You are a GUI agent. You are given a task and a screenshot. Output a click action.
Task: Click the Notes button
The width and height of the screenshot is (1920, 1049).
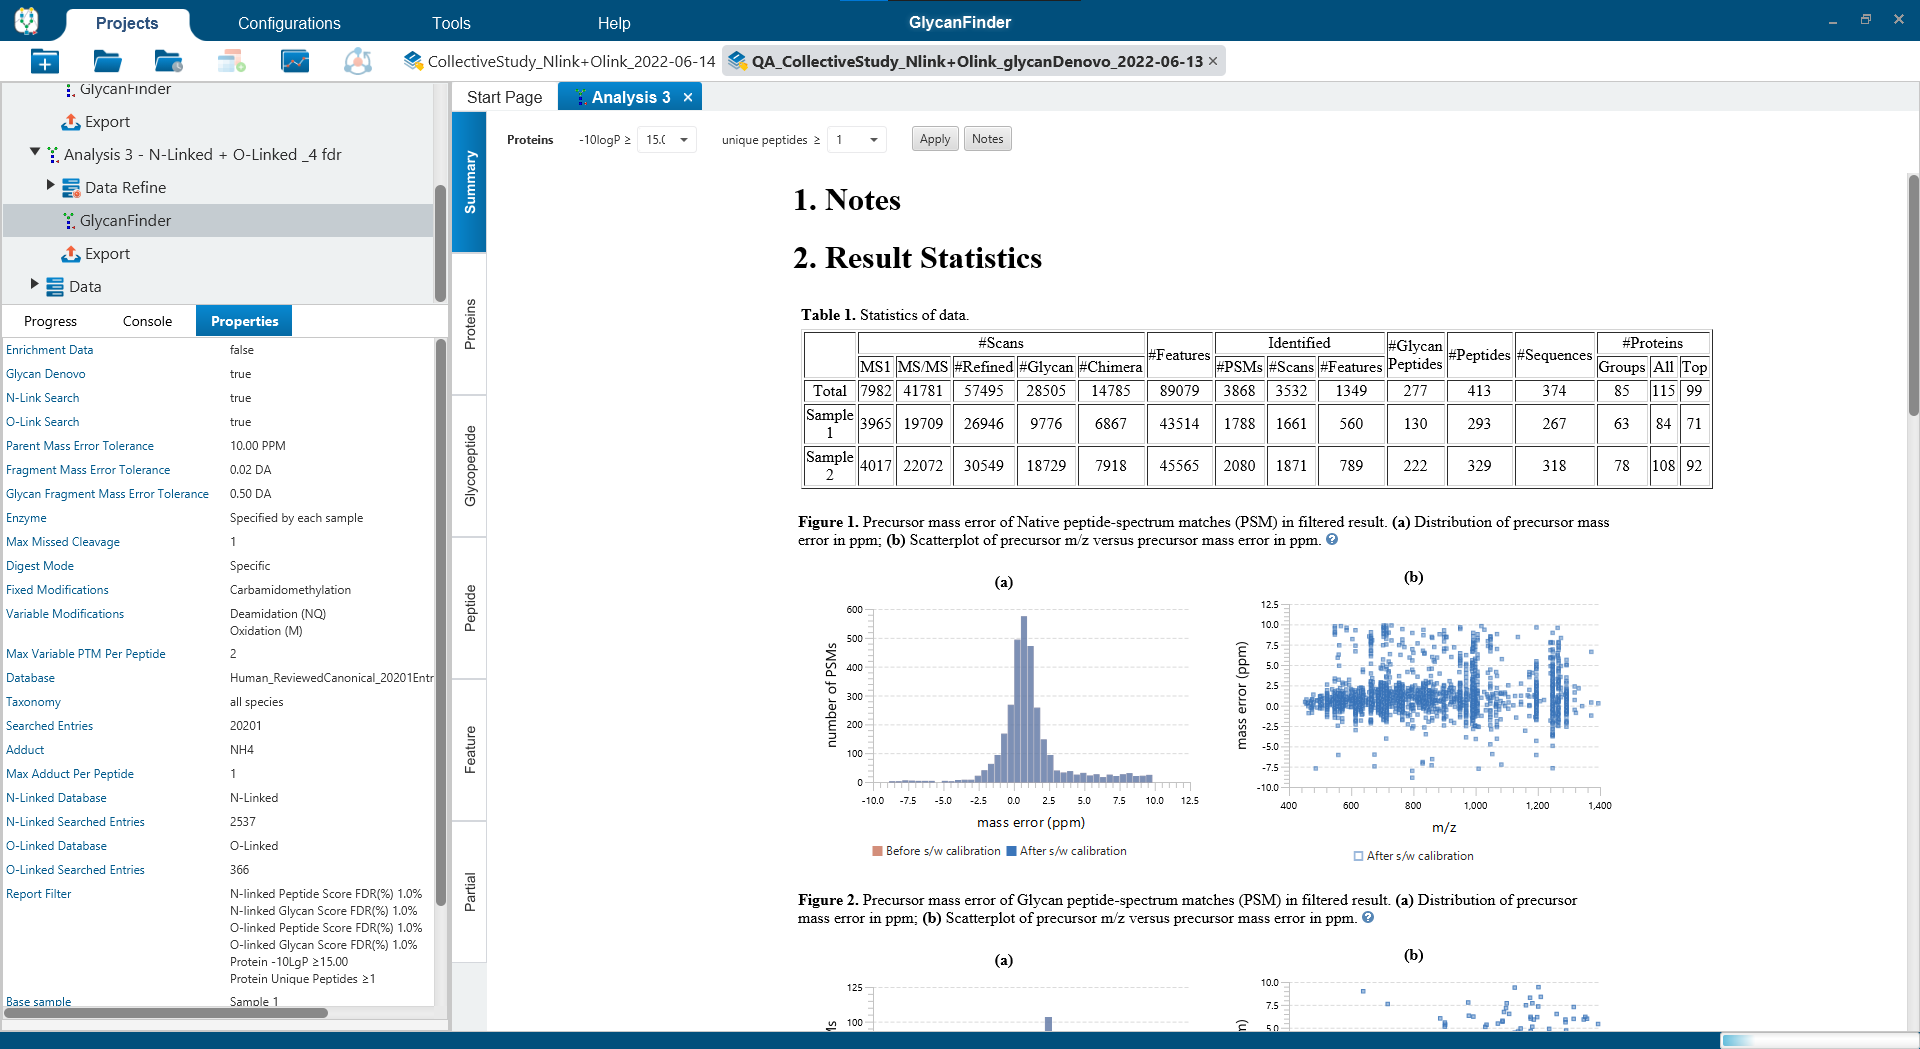click(987, 139)
